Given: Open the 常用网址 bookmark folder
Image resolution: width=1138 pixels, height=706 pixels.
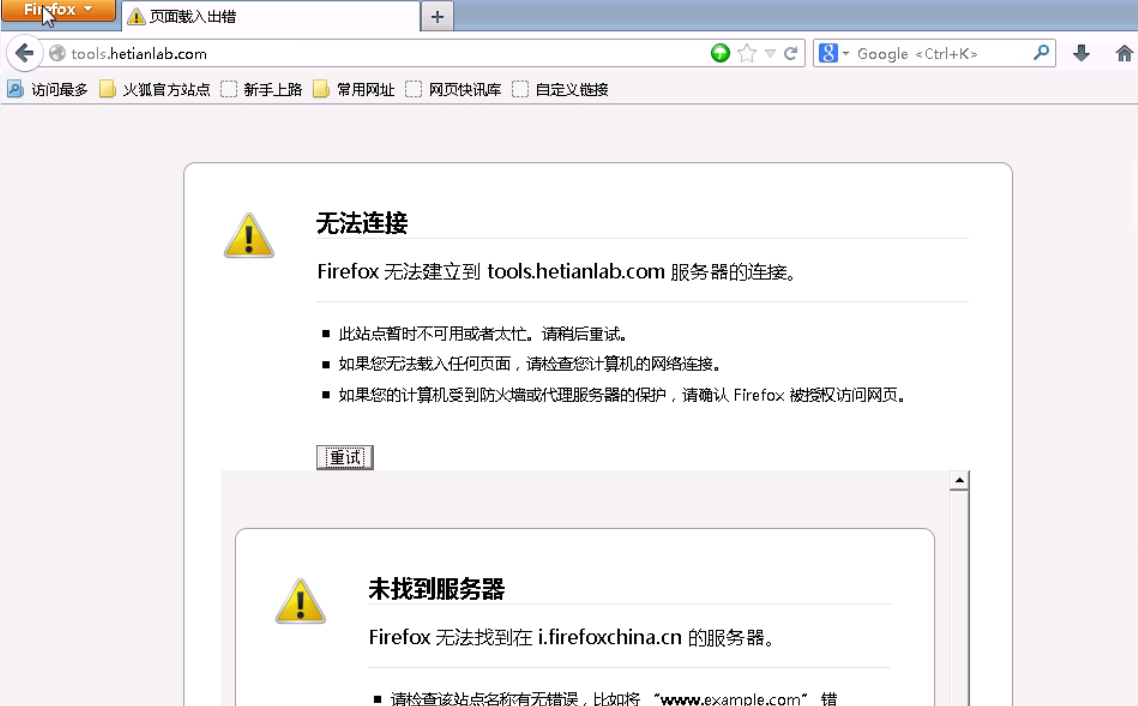Looking at the screenshot, I should (x=353, y=89).
